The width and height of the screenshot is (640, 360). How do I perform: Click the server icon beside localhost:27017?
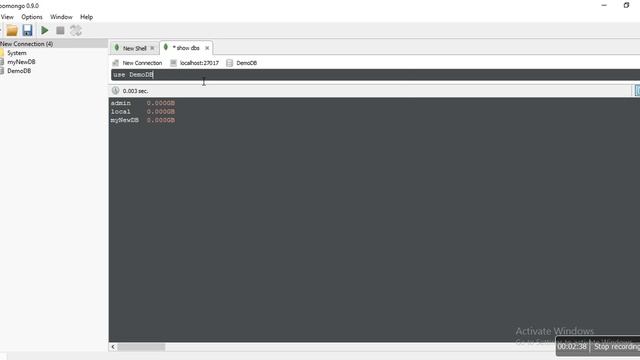tap(173, 63)
